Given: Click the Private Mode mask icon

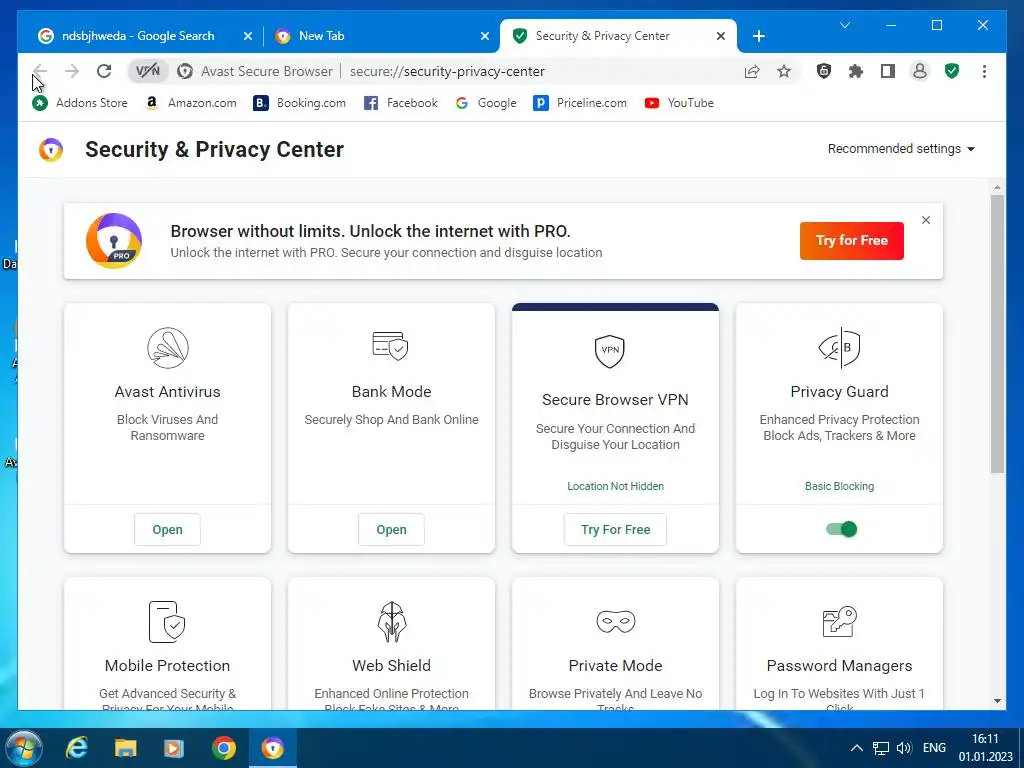Looking at the screenshot, I should (x=615, y=621).
